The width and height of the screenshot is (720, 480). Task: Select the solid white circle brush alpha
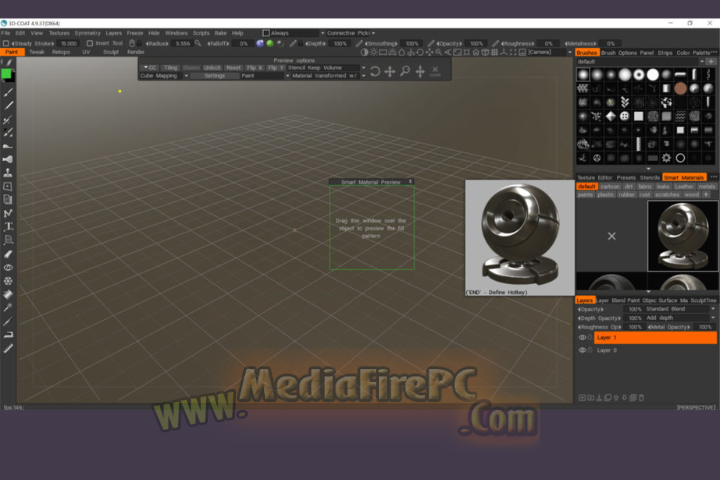point(652,74)
